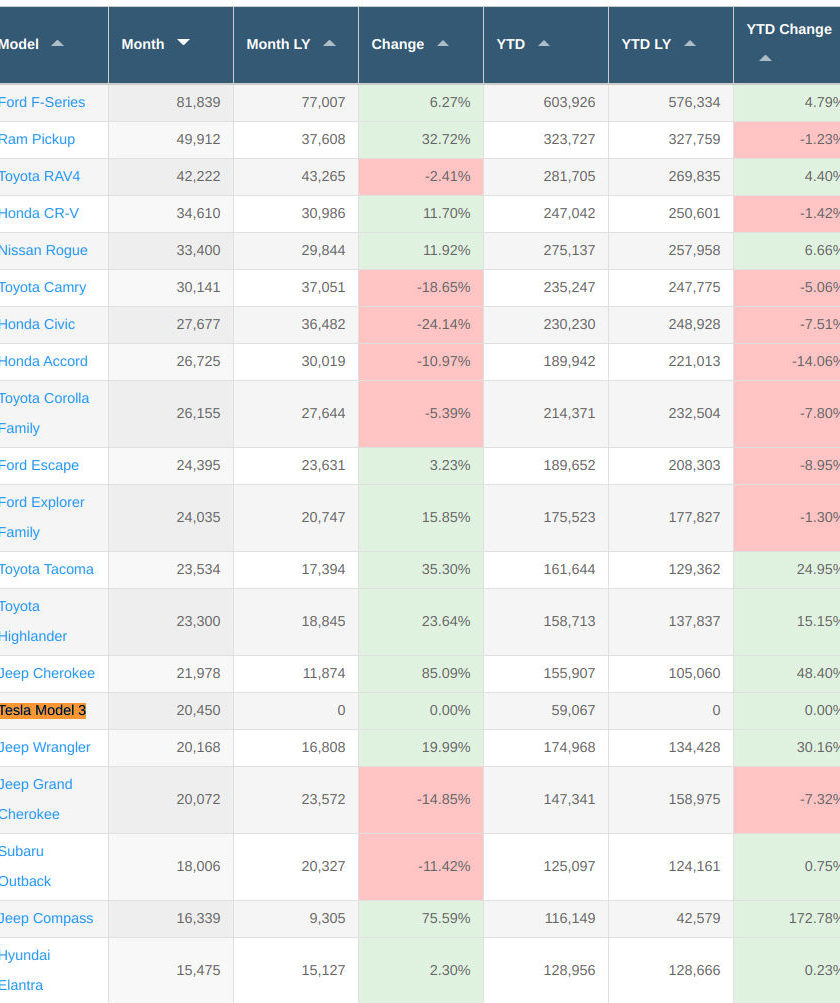Screen dimensions: 840x1003
Task: Select Jeep Compass YTD LY 42,579
Action: point(698,919)
